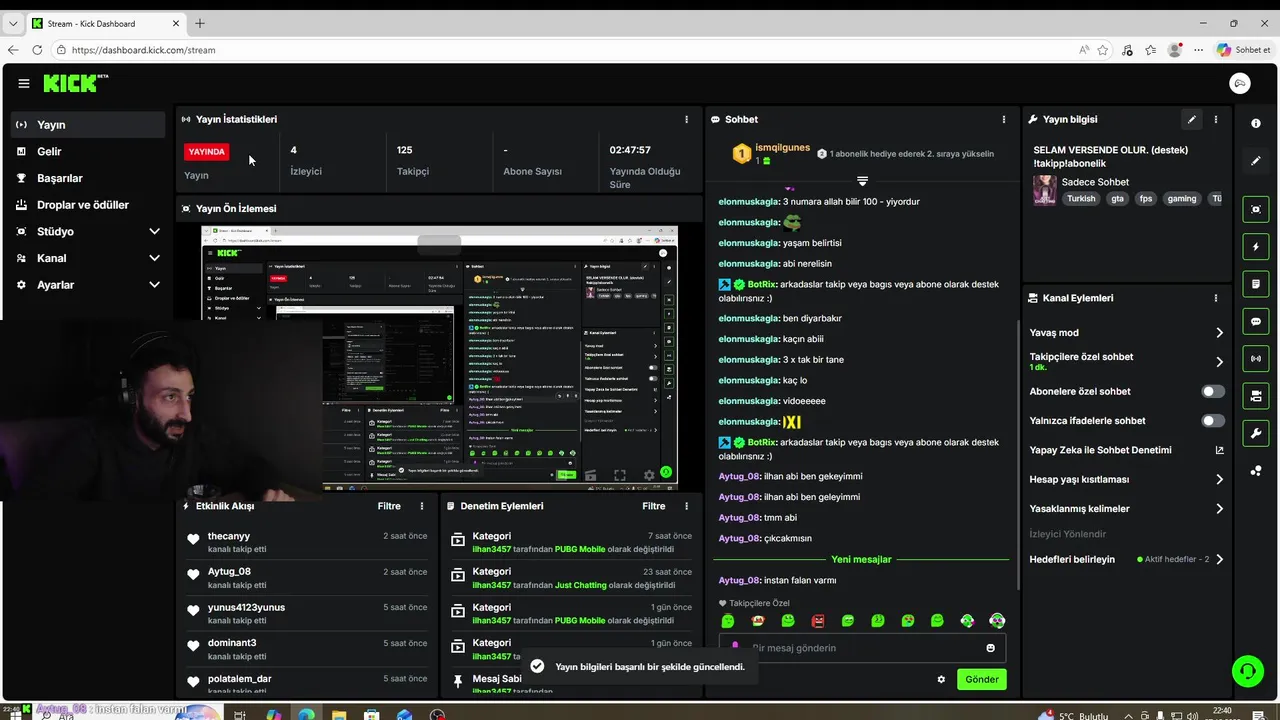
Task: Toggle the stream preview panel icon in the sidebar
Action: 1256,209
